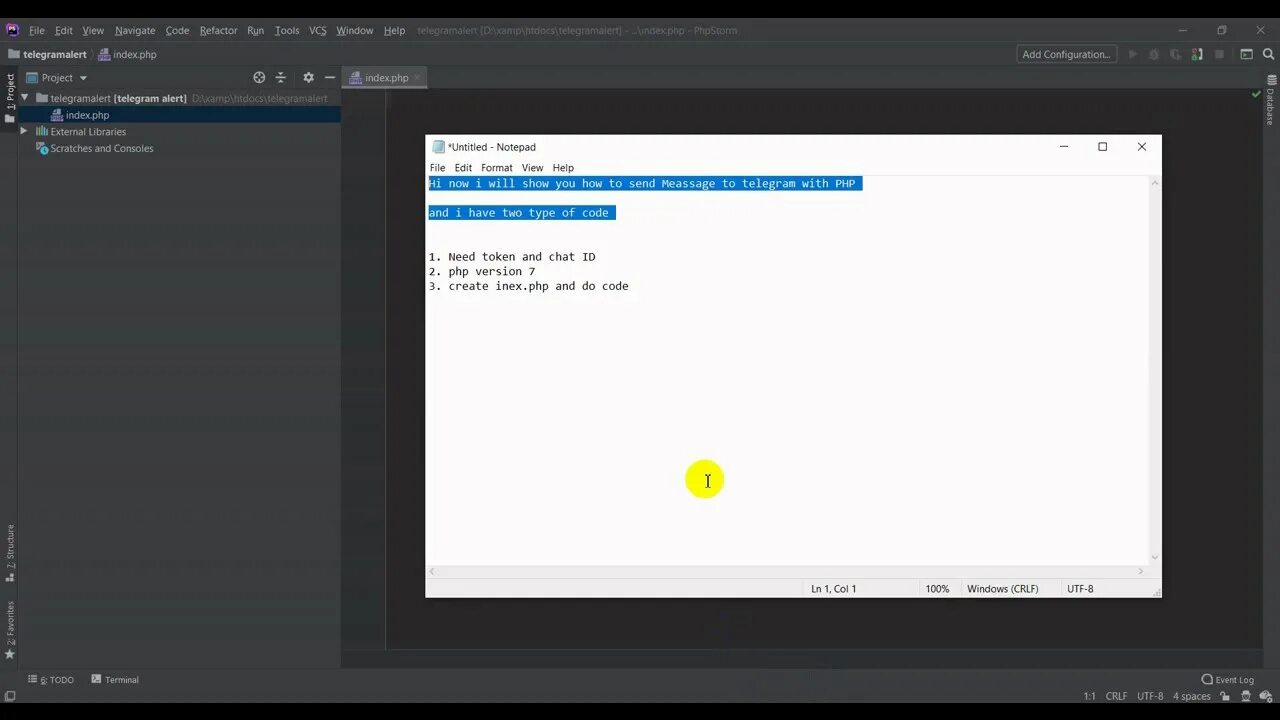Click Notepad scroll down arrow
Viewport: 1280px width, 720px height.
point(1155,558)
